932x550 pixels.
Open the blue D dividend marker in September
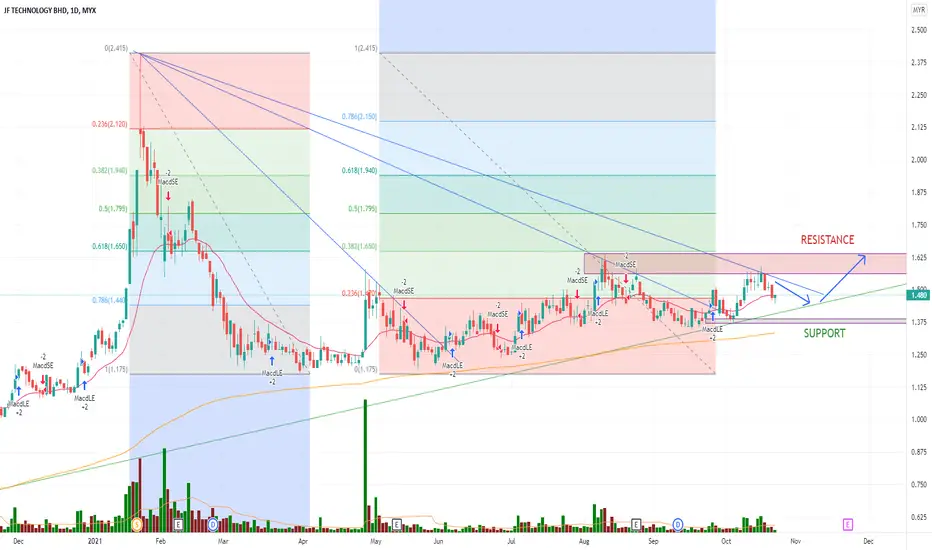tap(678, 524)
